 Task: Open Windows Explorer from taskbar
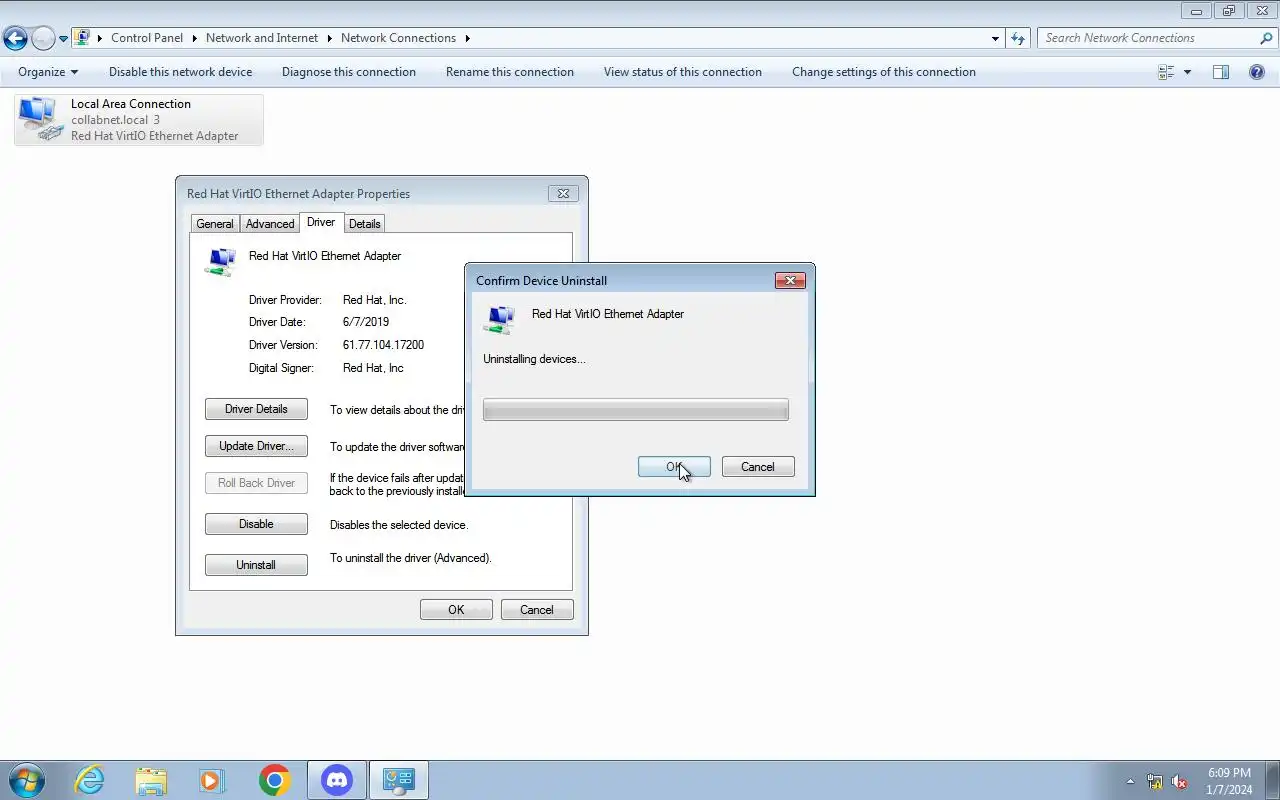tap(151, 780)
